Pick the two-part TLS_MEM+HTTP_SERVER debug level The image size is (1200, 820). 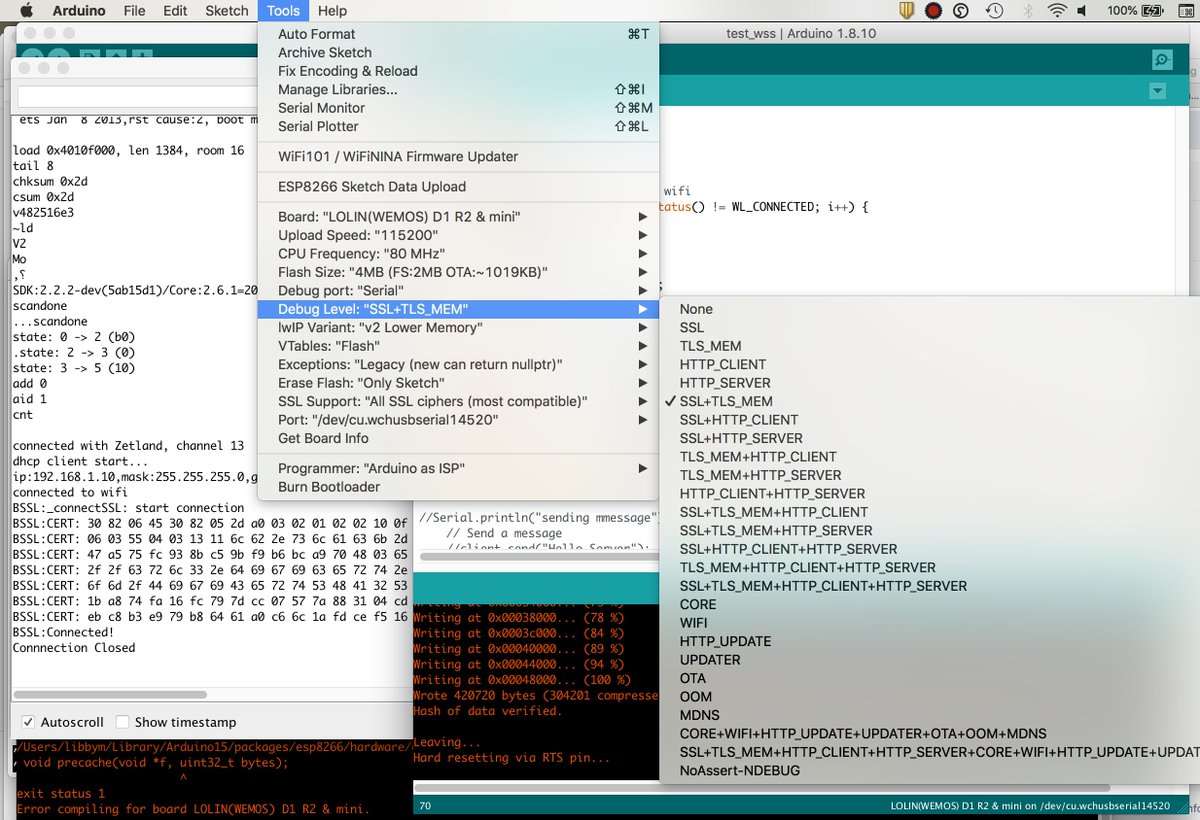pos(930,475)
